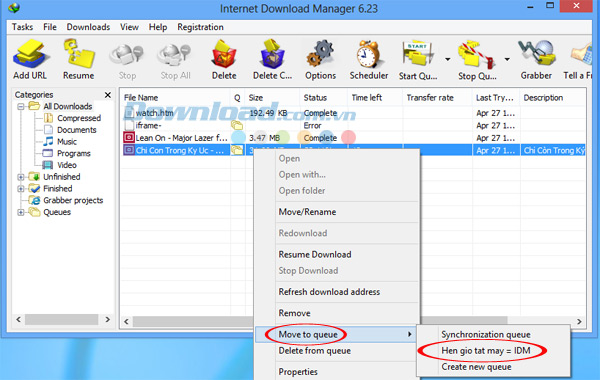Open the Grabber tool icon

point(536,54)
